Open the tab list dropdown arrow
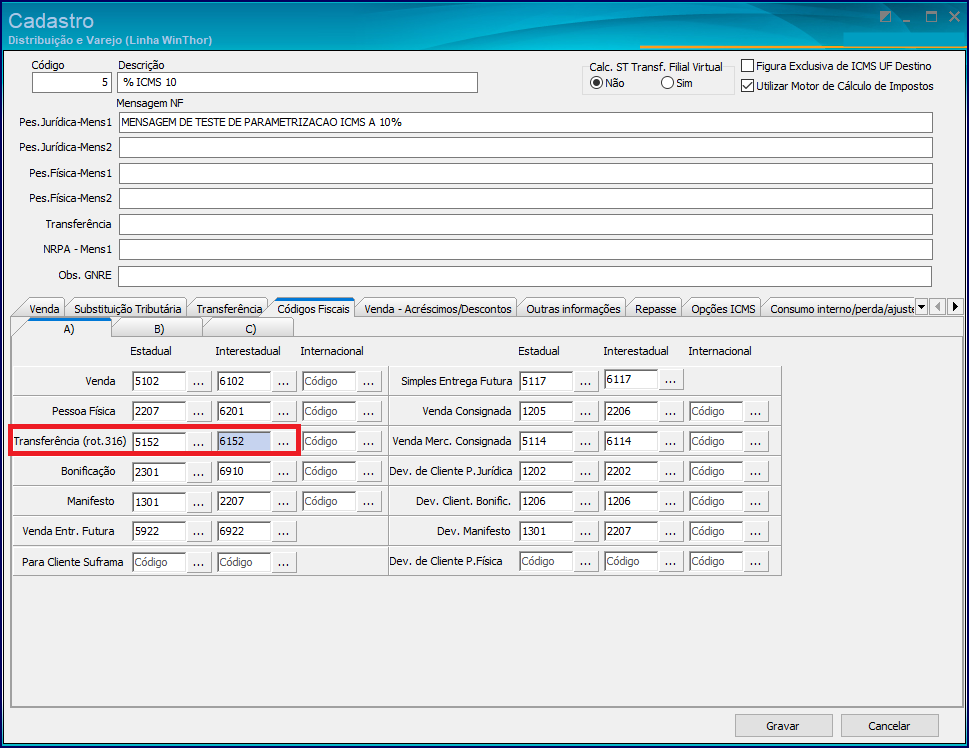The image size is (969, 748). click(x=921, y=306)
